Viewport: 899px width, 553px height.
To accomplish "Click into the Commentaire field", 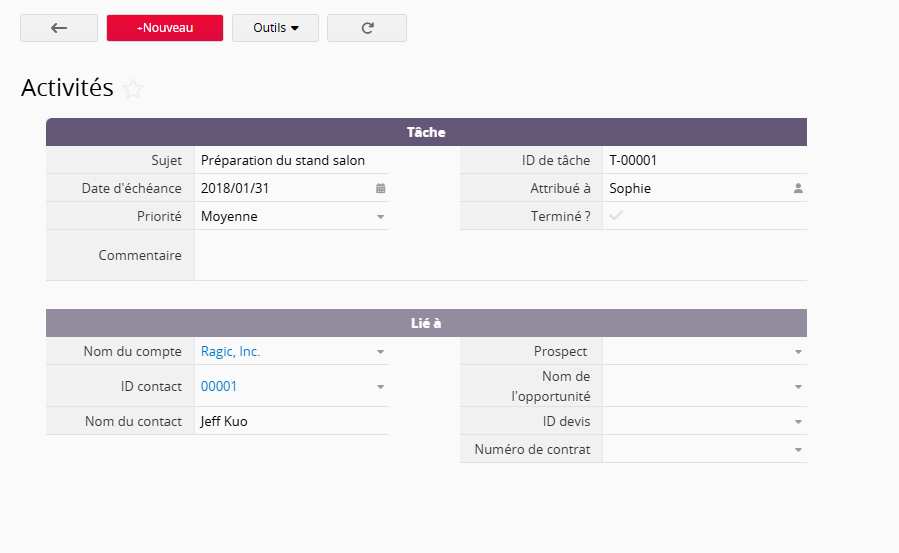I will point(500,255).
